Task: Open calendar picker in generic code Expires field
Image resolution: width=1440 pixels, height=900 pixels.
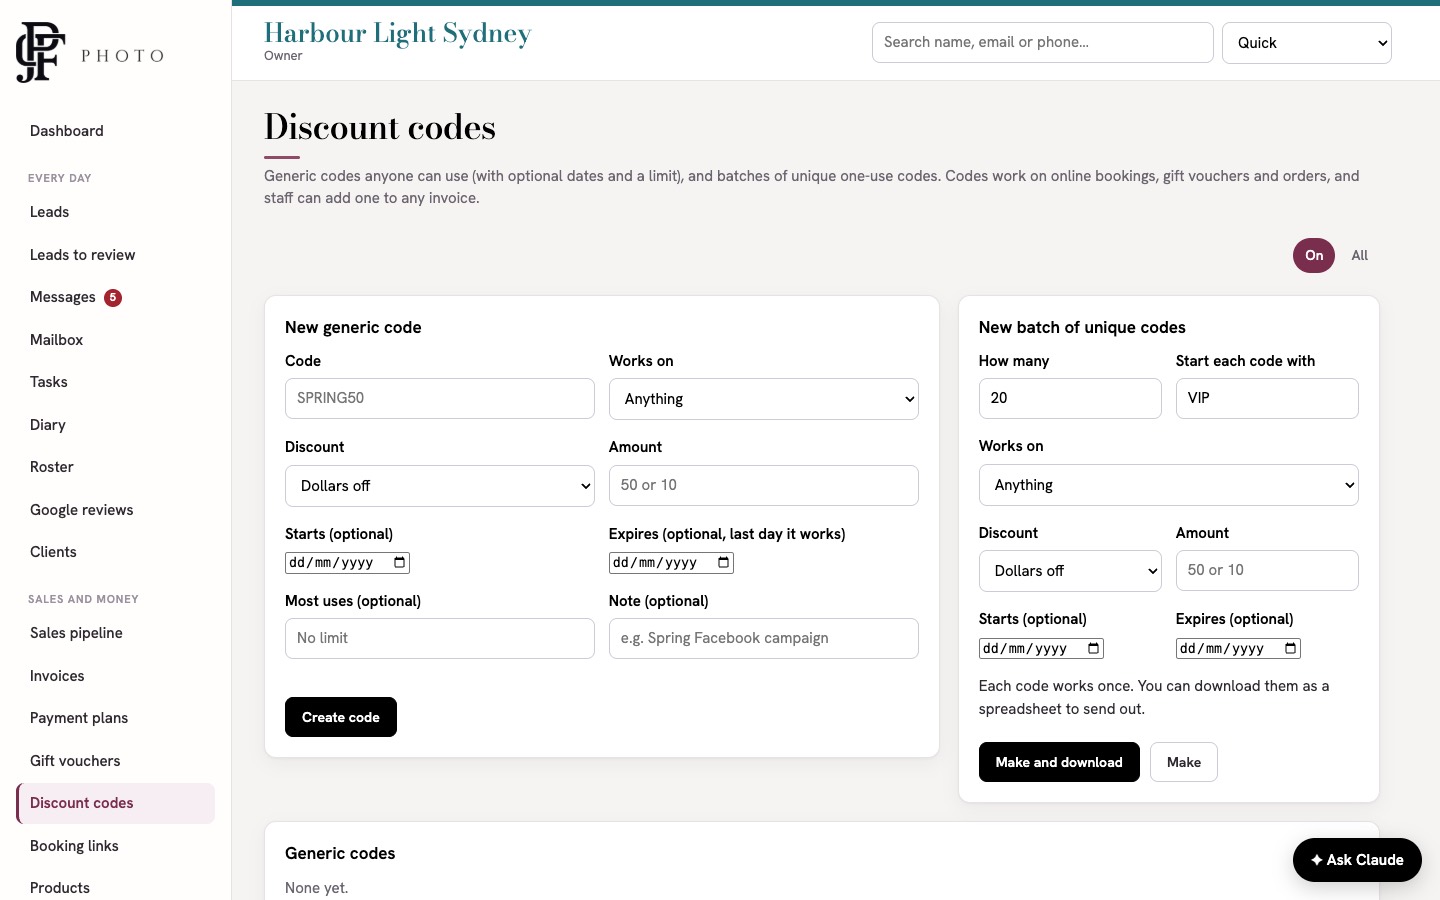Action: pos(723,563)
